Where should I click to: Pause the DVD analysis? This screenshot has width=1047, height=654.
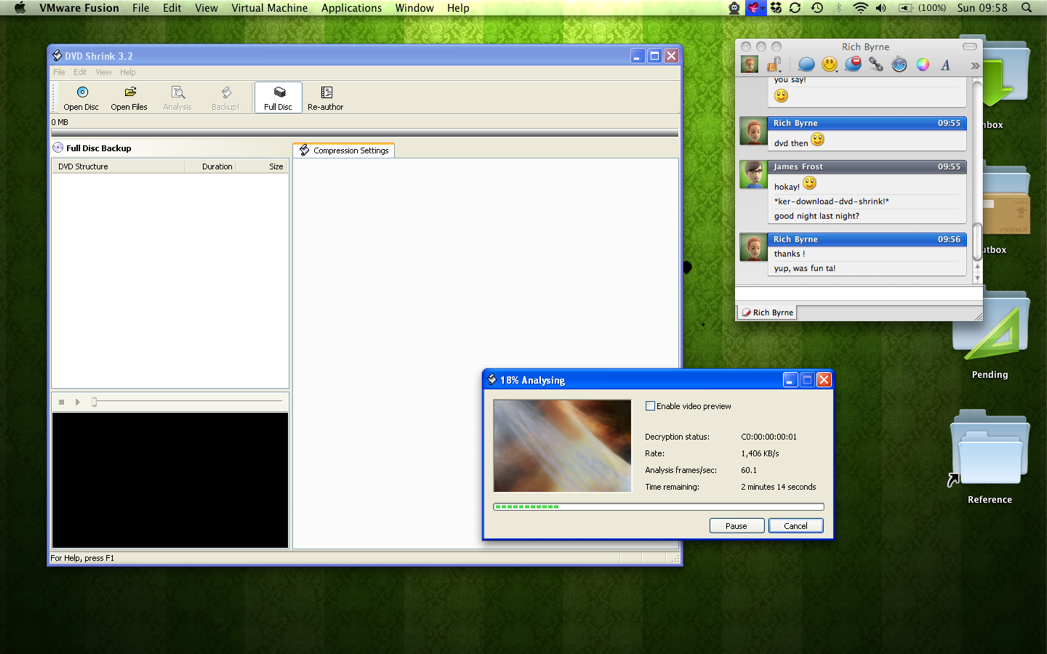coord(736,526)
